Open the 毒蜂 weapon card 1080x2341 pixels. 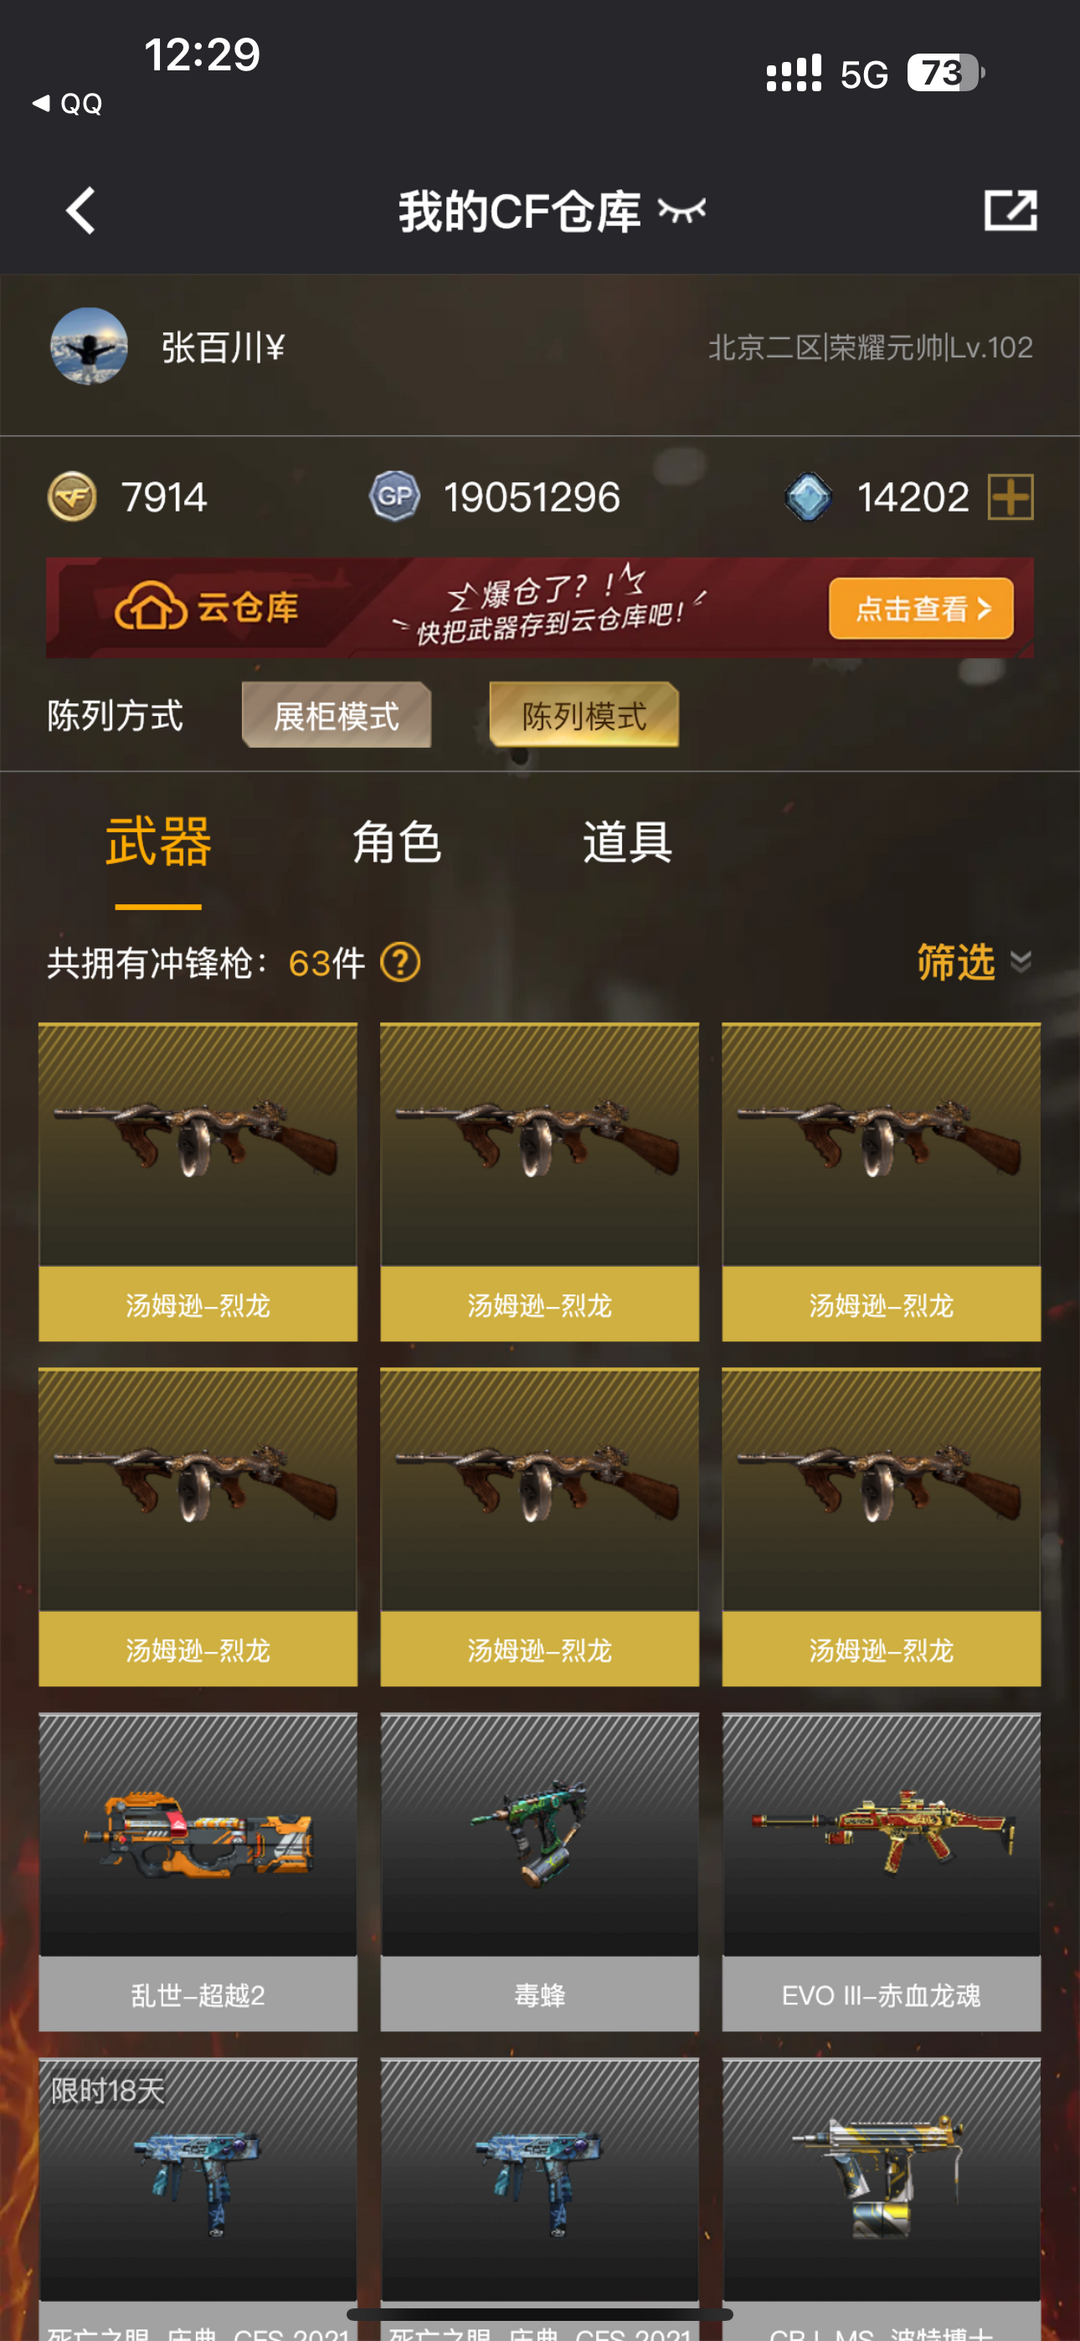click(540, 1871)
